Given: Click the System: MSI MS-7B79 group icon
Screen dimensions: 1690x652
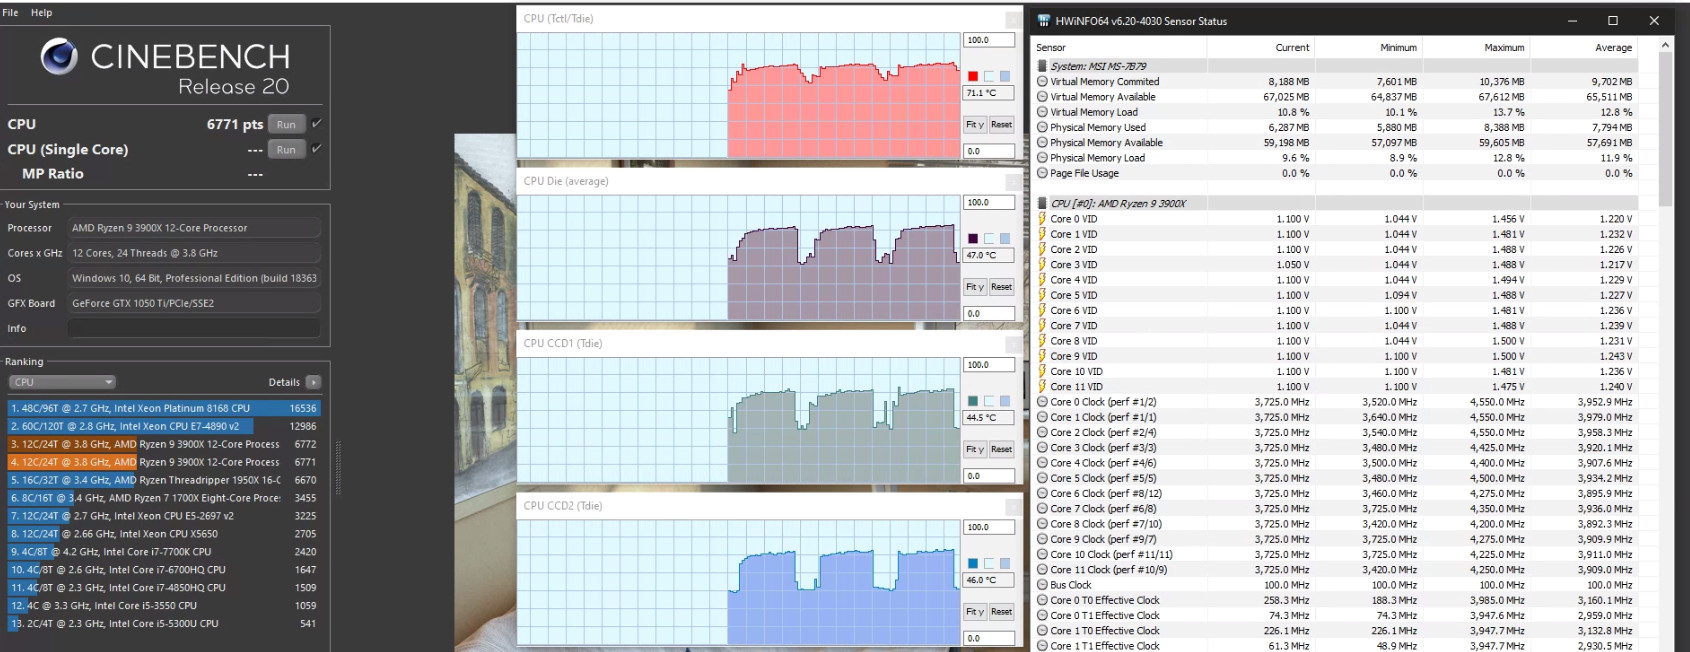Looking at the screenshot, I should (x=1042, y=66).
